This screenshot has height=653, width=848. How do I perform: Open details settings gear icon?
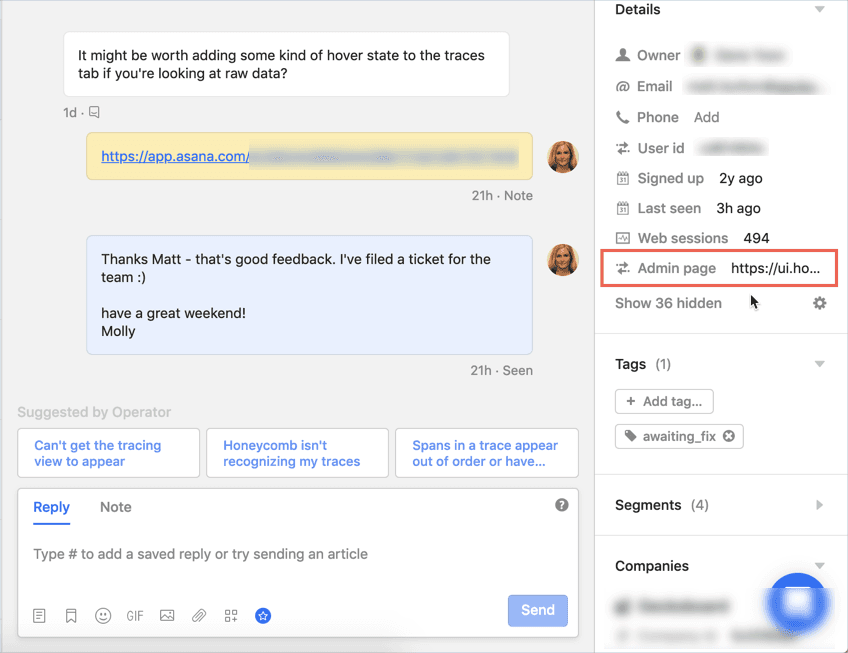(x=820, y=303)
